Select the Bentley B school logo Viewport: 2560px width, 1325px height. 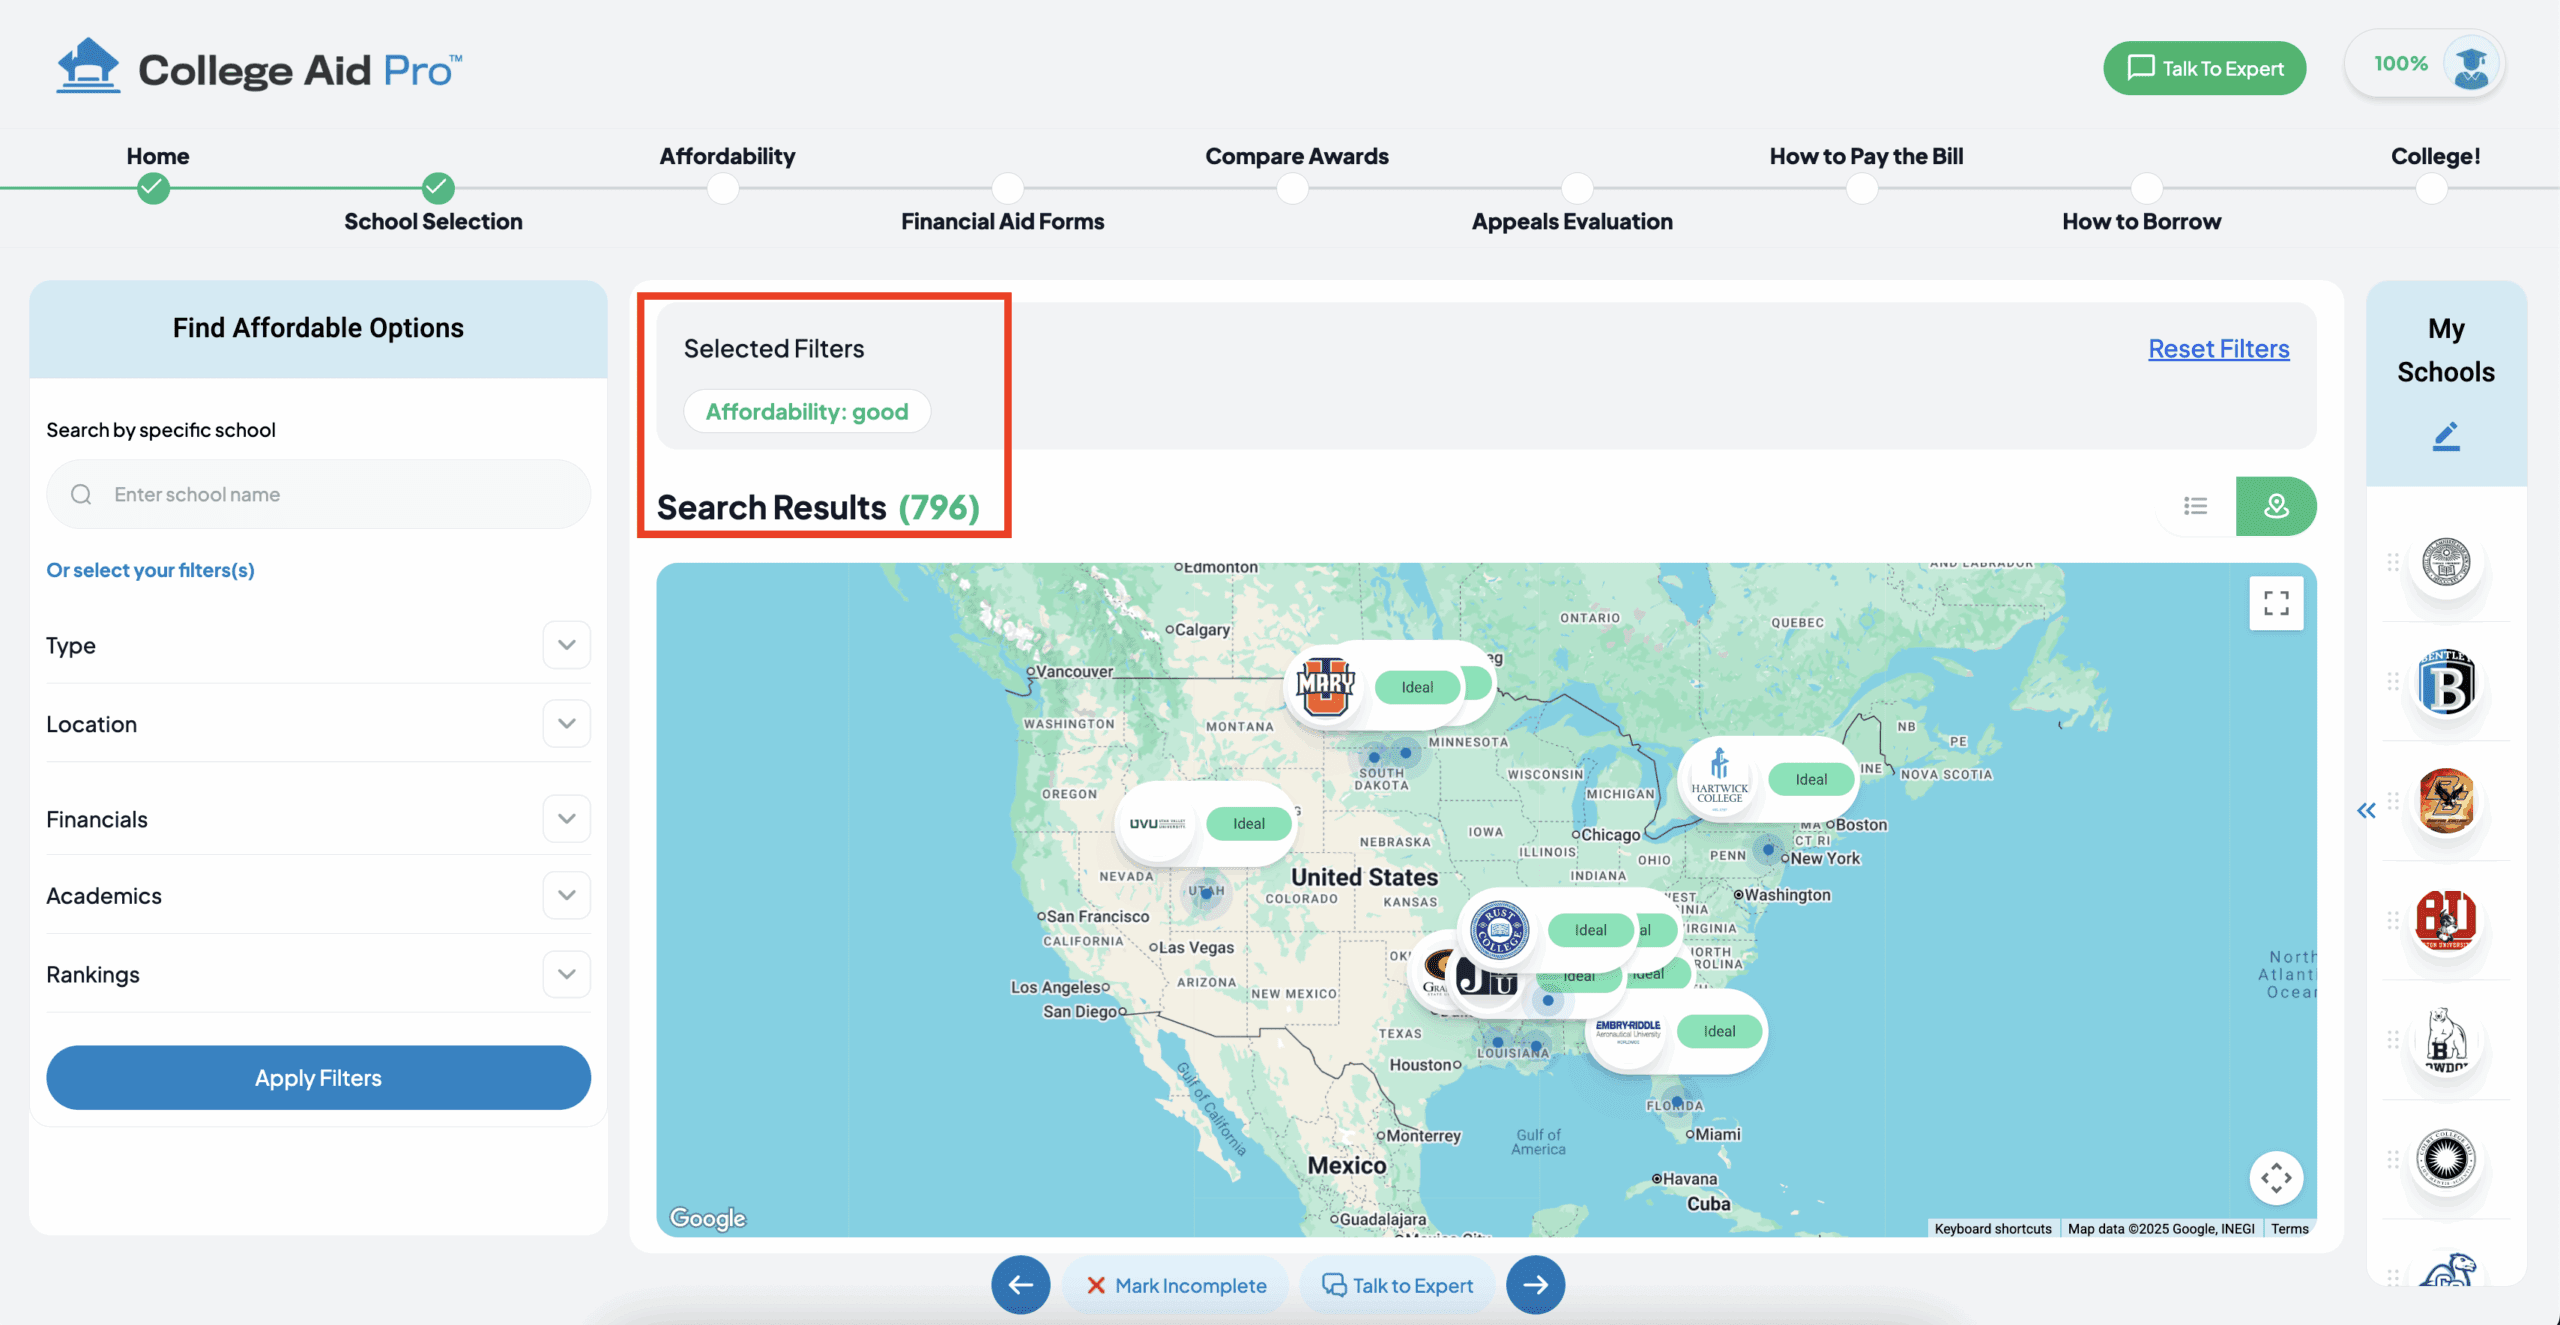coord(2446,684)
